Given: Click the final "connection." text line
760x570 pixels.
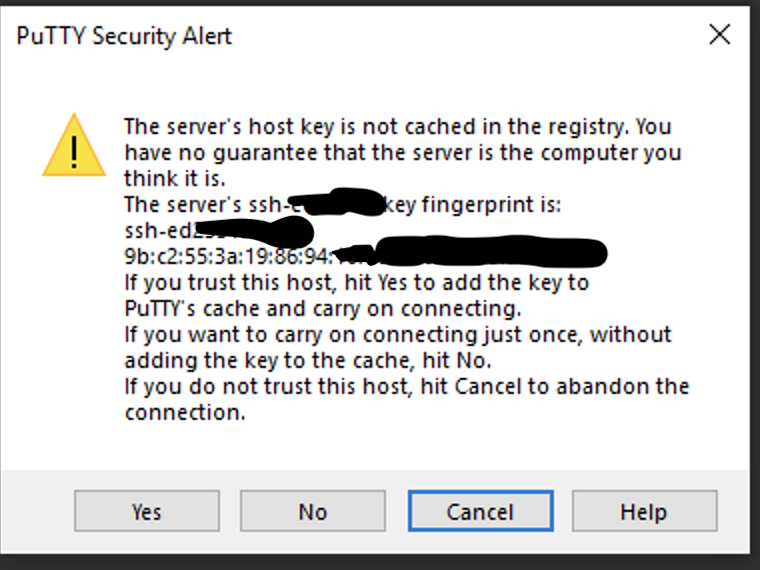Looking at the screenshot, I should pyautogui.click(x=184, y=413).
